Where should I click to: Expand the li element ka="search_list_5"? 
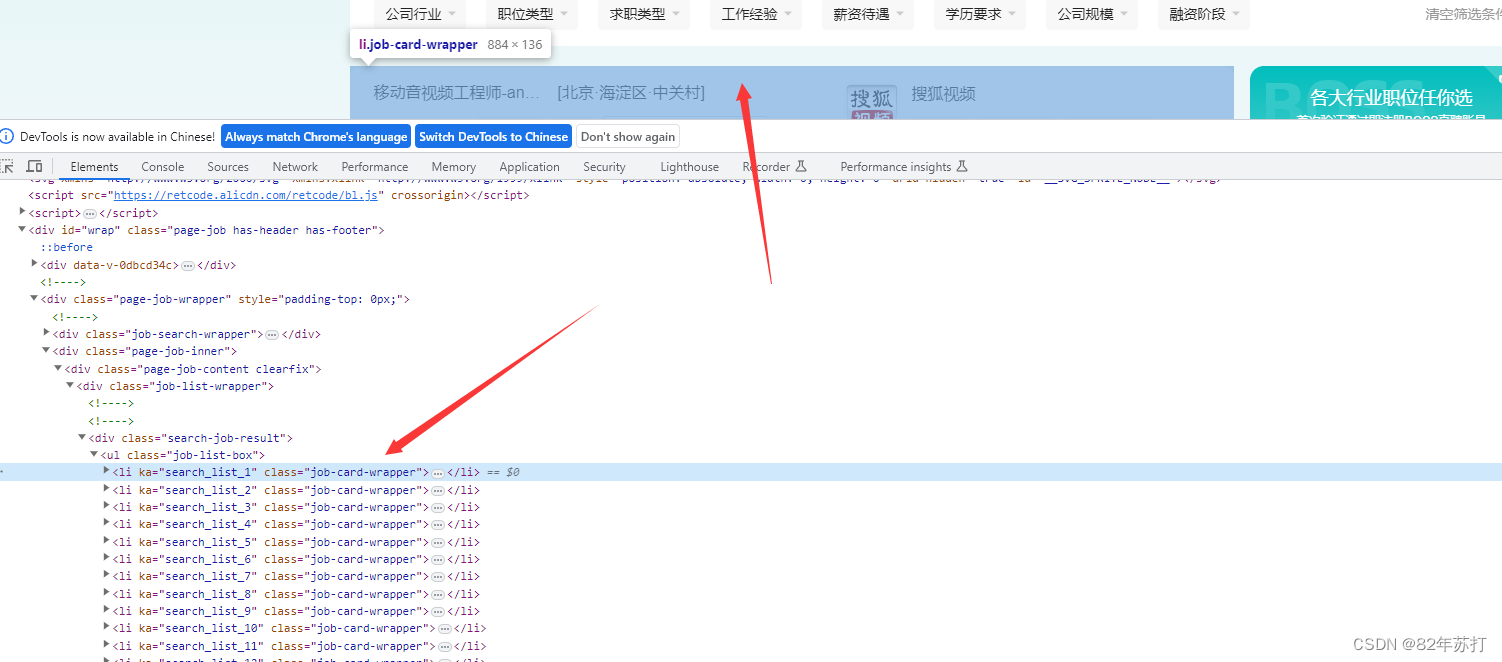[x=106, y=541]
